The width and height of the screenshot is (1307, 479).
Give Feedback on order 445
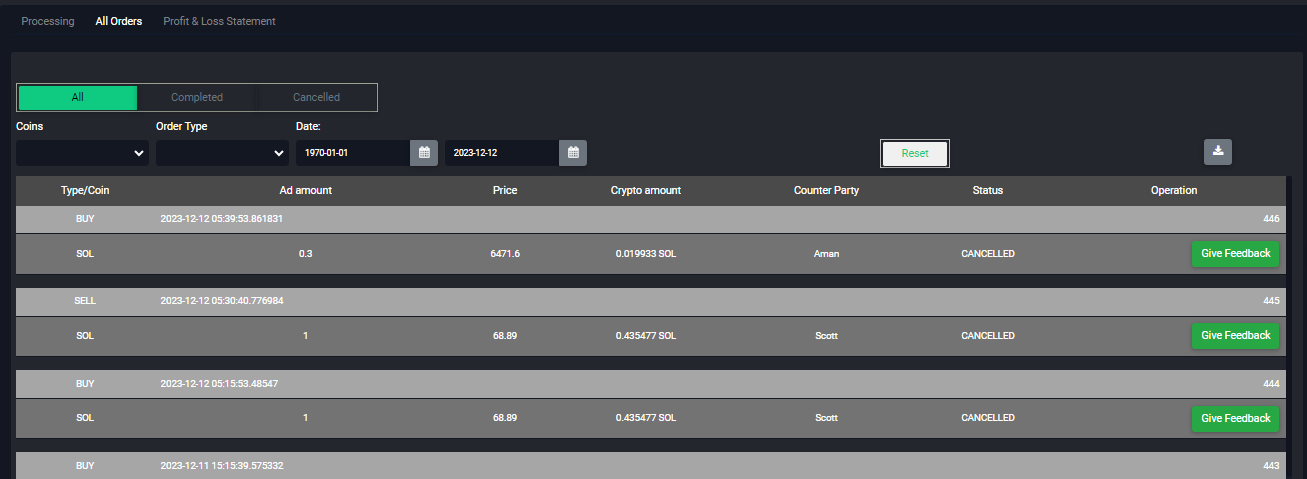tap(1235, 336)
